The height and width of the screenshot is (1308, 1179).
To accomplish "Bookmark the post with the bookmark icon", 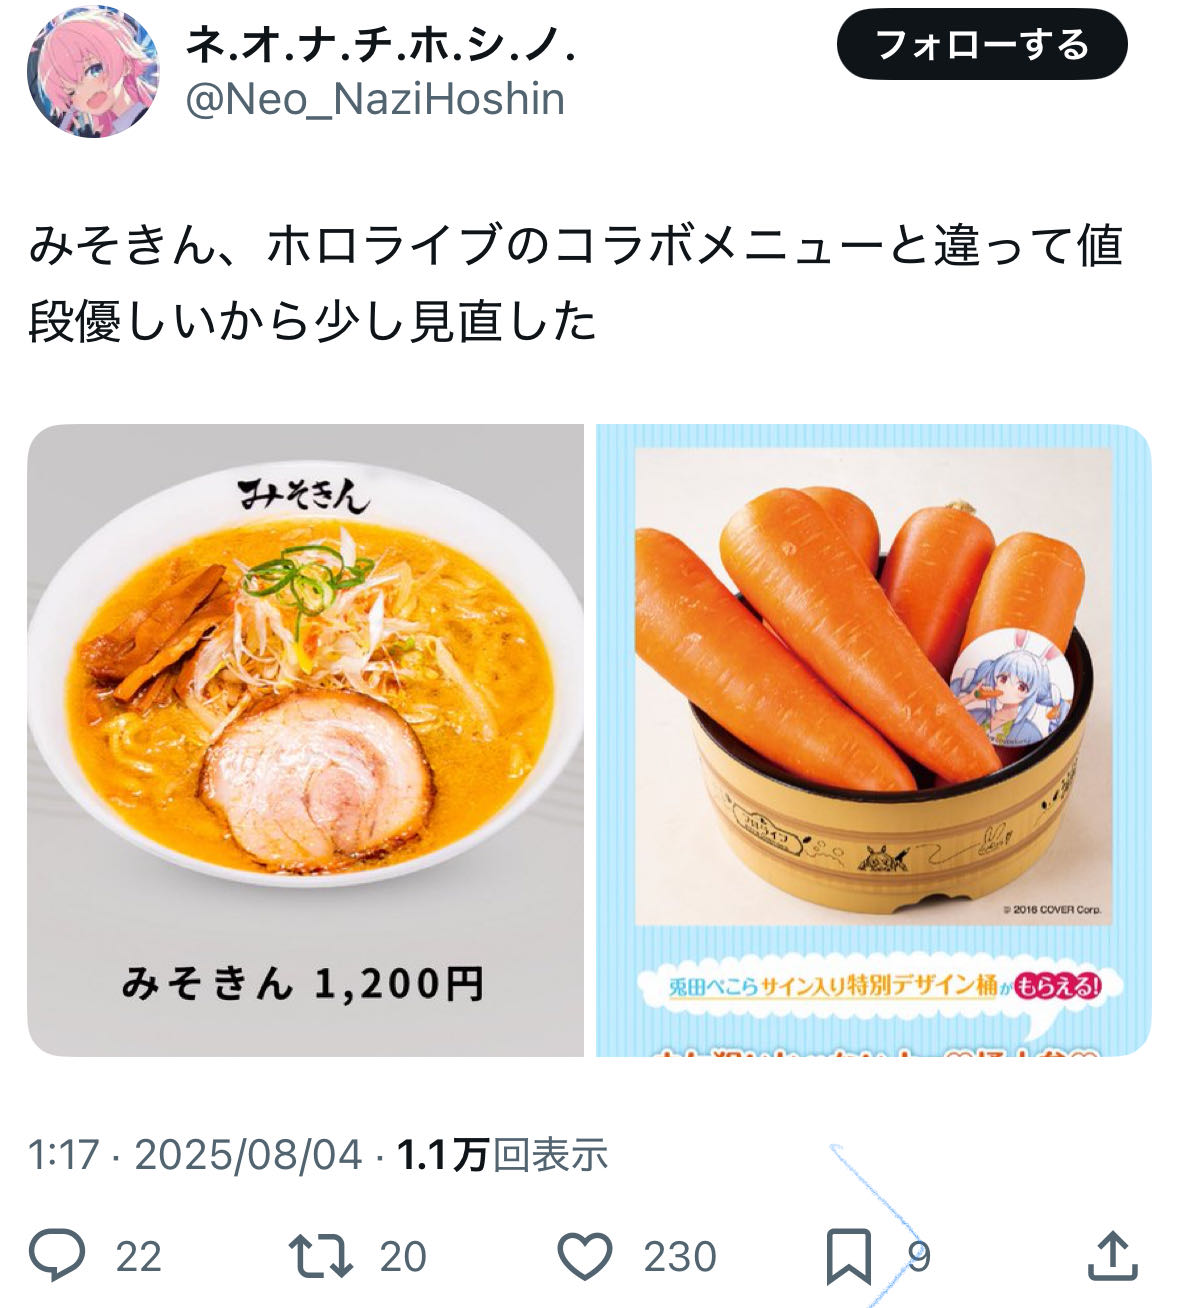I will pyautogui.click(x=849, y=1257).
